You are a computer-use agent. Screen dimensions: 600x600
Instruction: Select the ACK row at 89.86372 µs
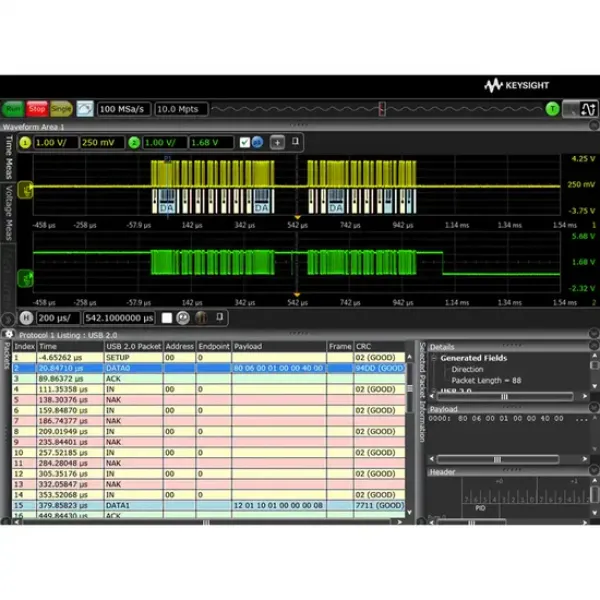pos(209,378)
